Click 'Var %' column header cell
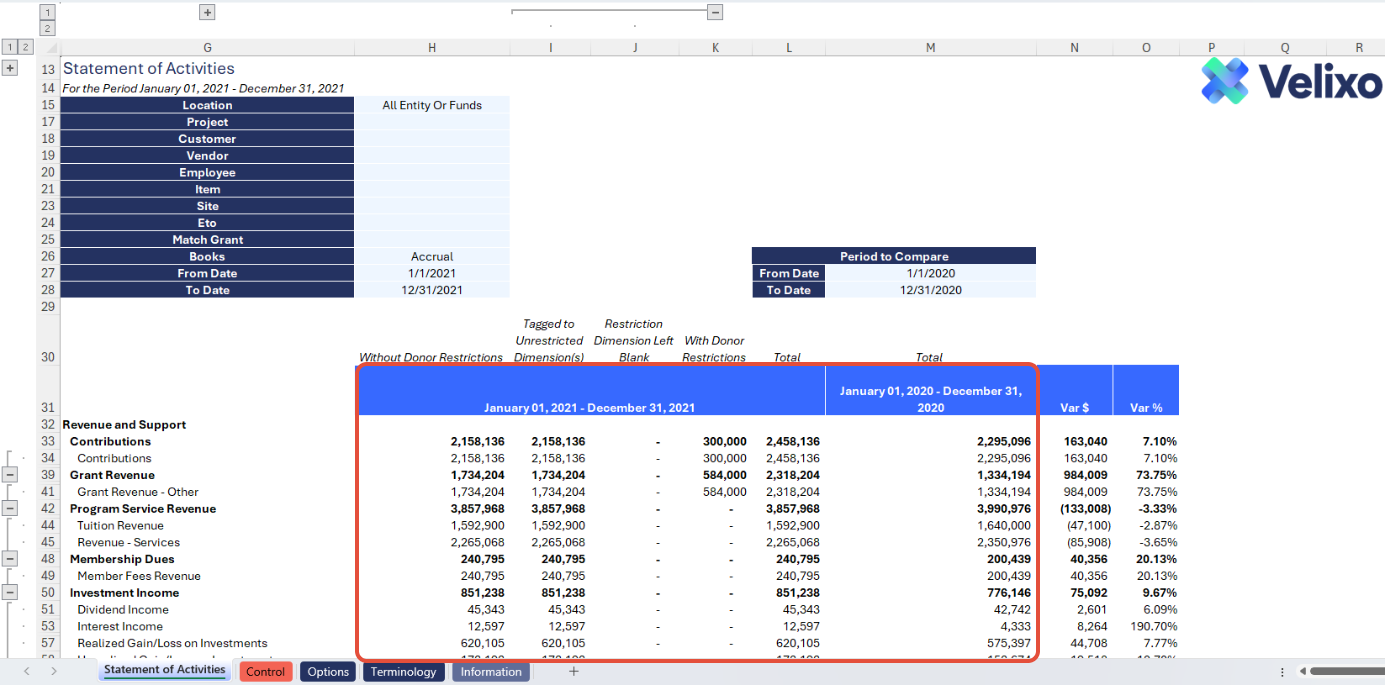This screenshot has width=1385, height=685. [x=1146, y=390]
